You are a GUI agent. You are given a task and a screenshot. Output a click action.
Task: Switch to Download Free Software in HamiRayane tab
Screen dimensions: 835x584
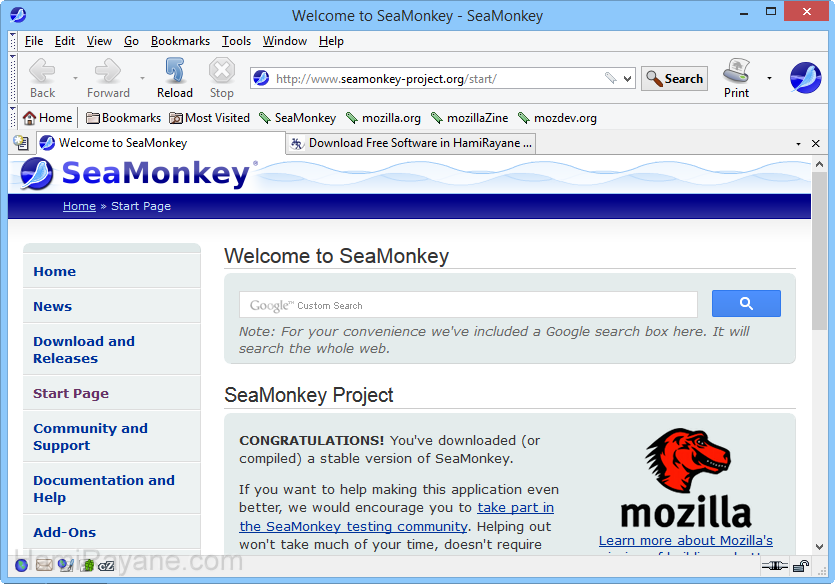point(411,143)
